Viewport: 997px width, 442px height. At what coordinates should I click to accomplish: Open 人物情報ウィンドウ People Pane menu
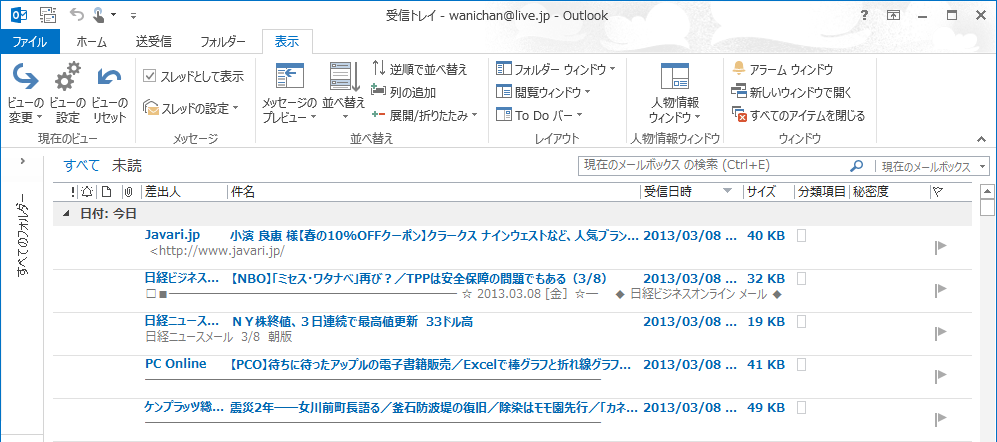[x=674, y=93]
